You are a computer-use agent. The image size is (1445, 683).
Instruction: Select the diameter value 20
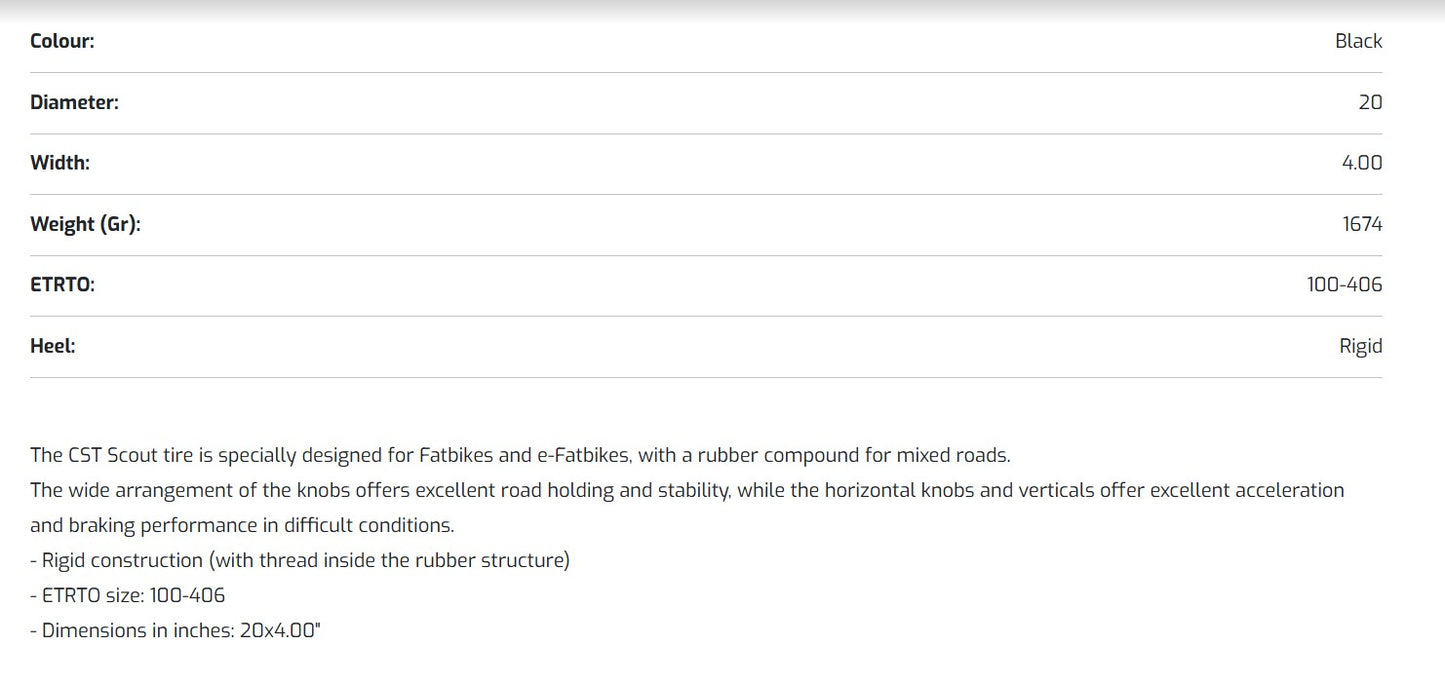click(1370, 102)
